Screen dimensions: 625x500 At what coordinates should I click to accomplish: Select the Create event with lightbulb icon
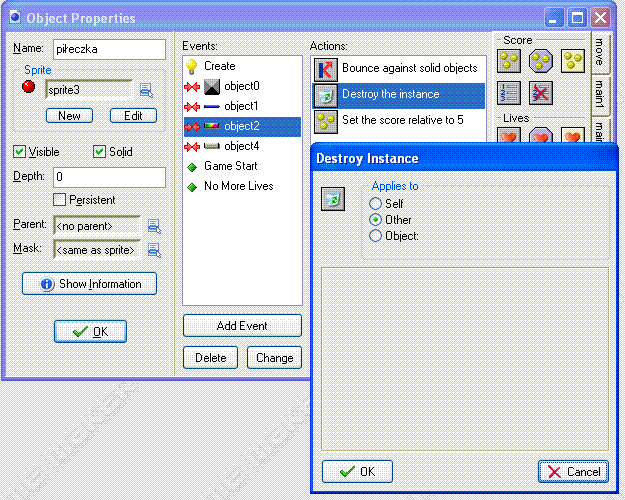pos(219,66)
